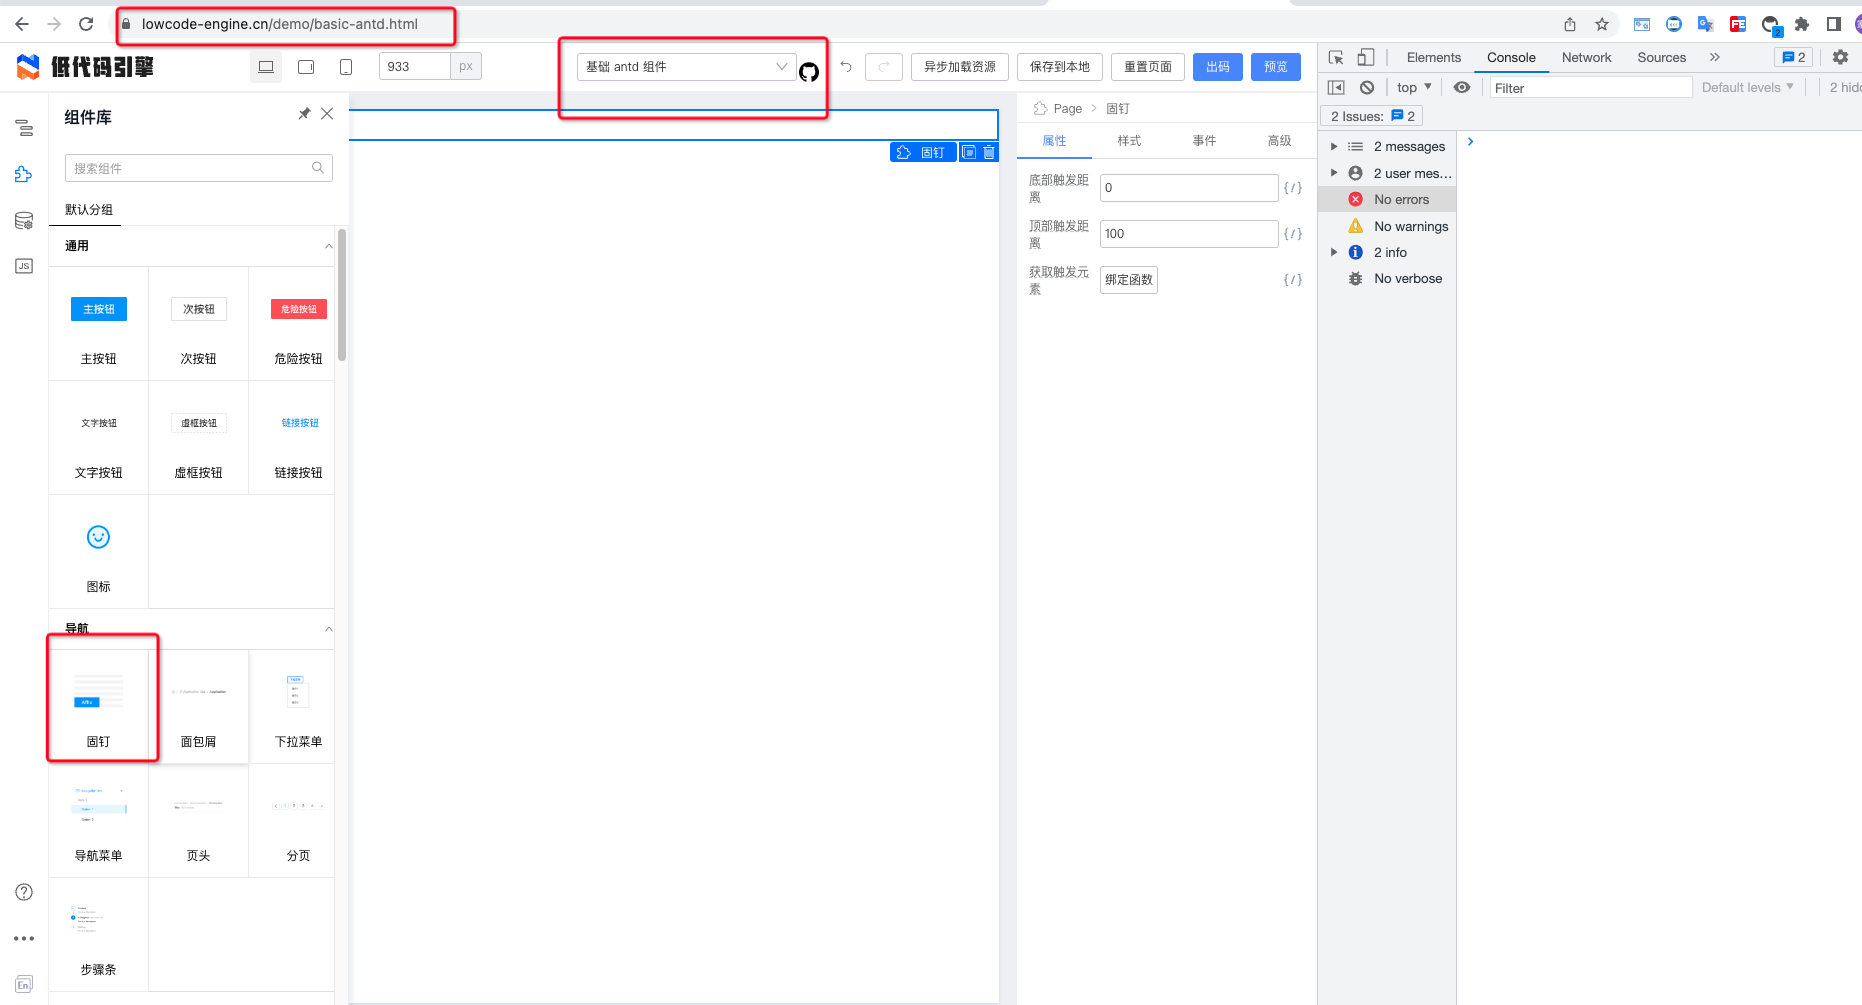Open the outline tree panel icon
Screen dimensions: 1862x1005
(x=24, y=128)
